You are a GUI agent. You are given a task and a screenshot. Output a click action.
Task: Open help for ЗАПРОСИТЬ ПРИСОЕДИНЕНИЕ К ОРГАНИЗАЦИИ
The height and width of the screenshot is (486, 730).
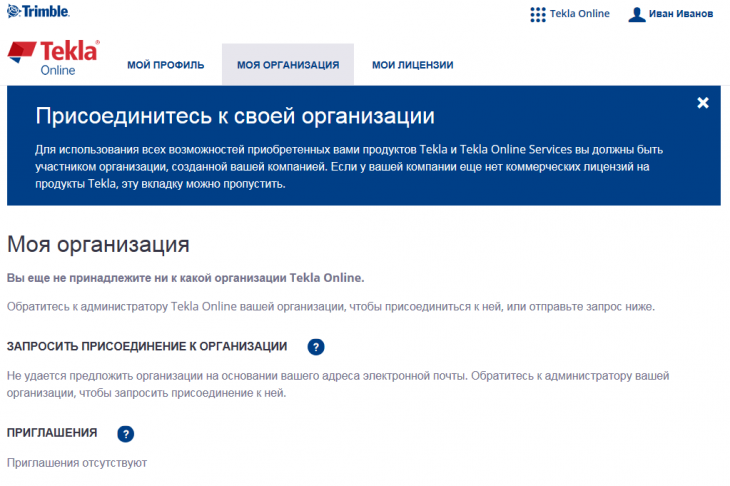[x=316, y=347]
